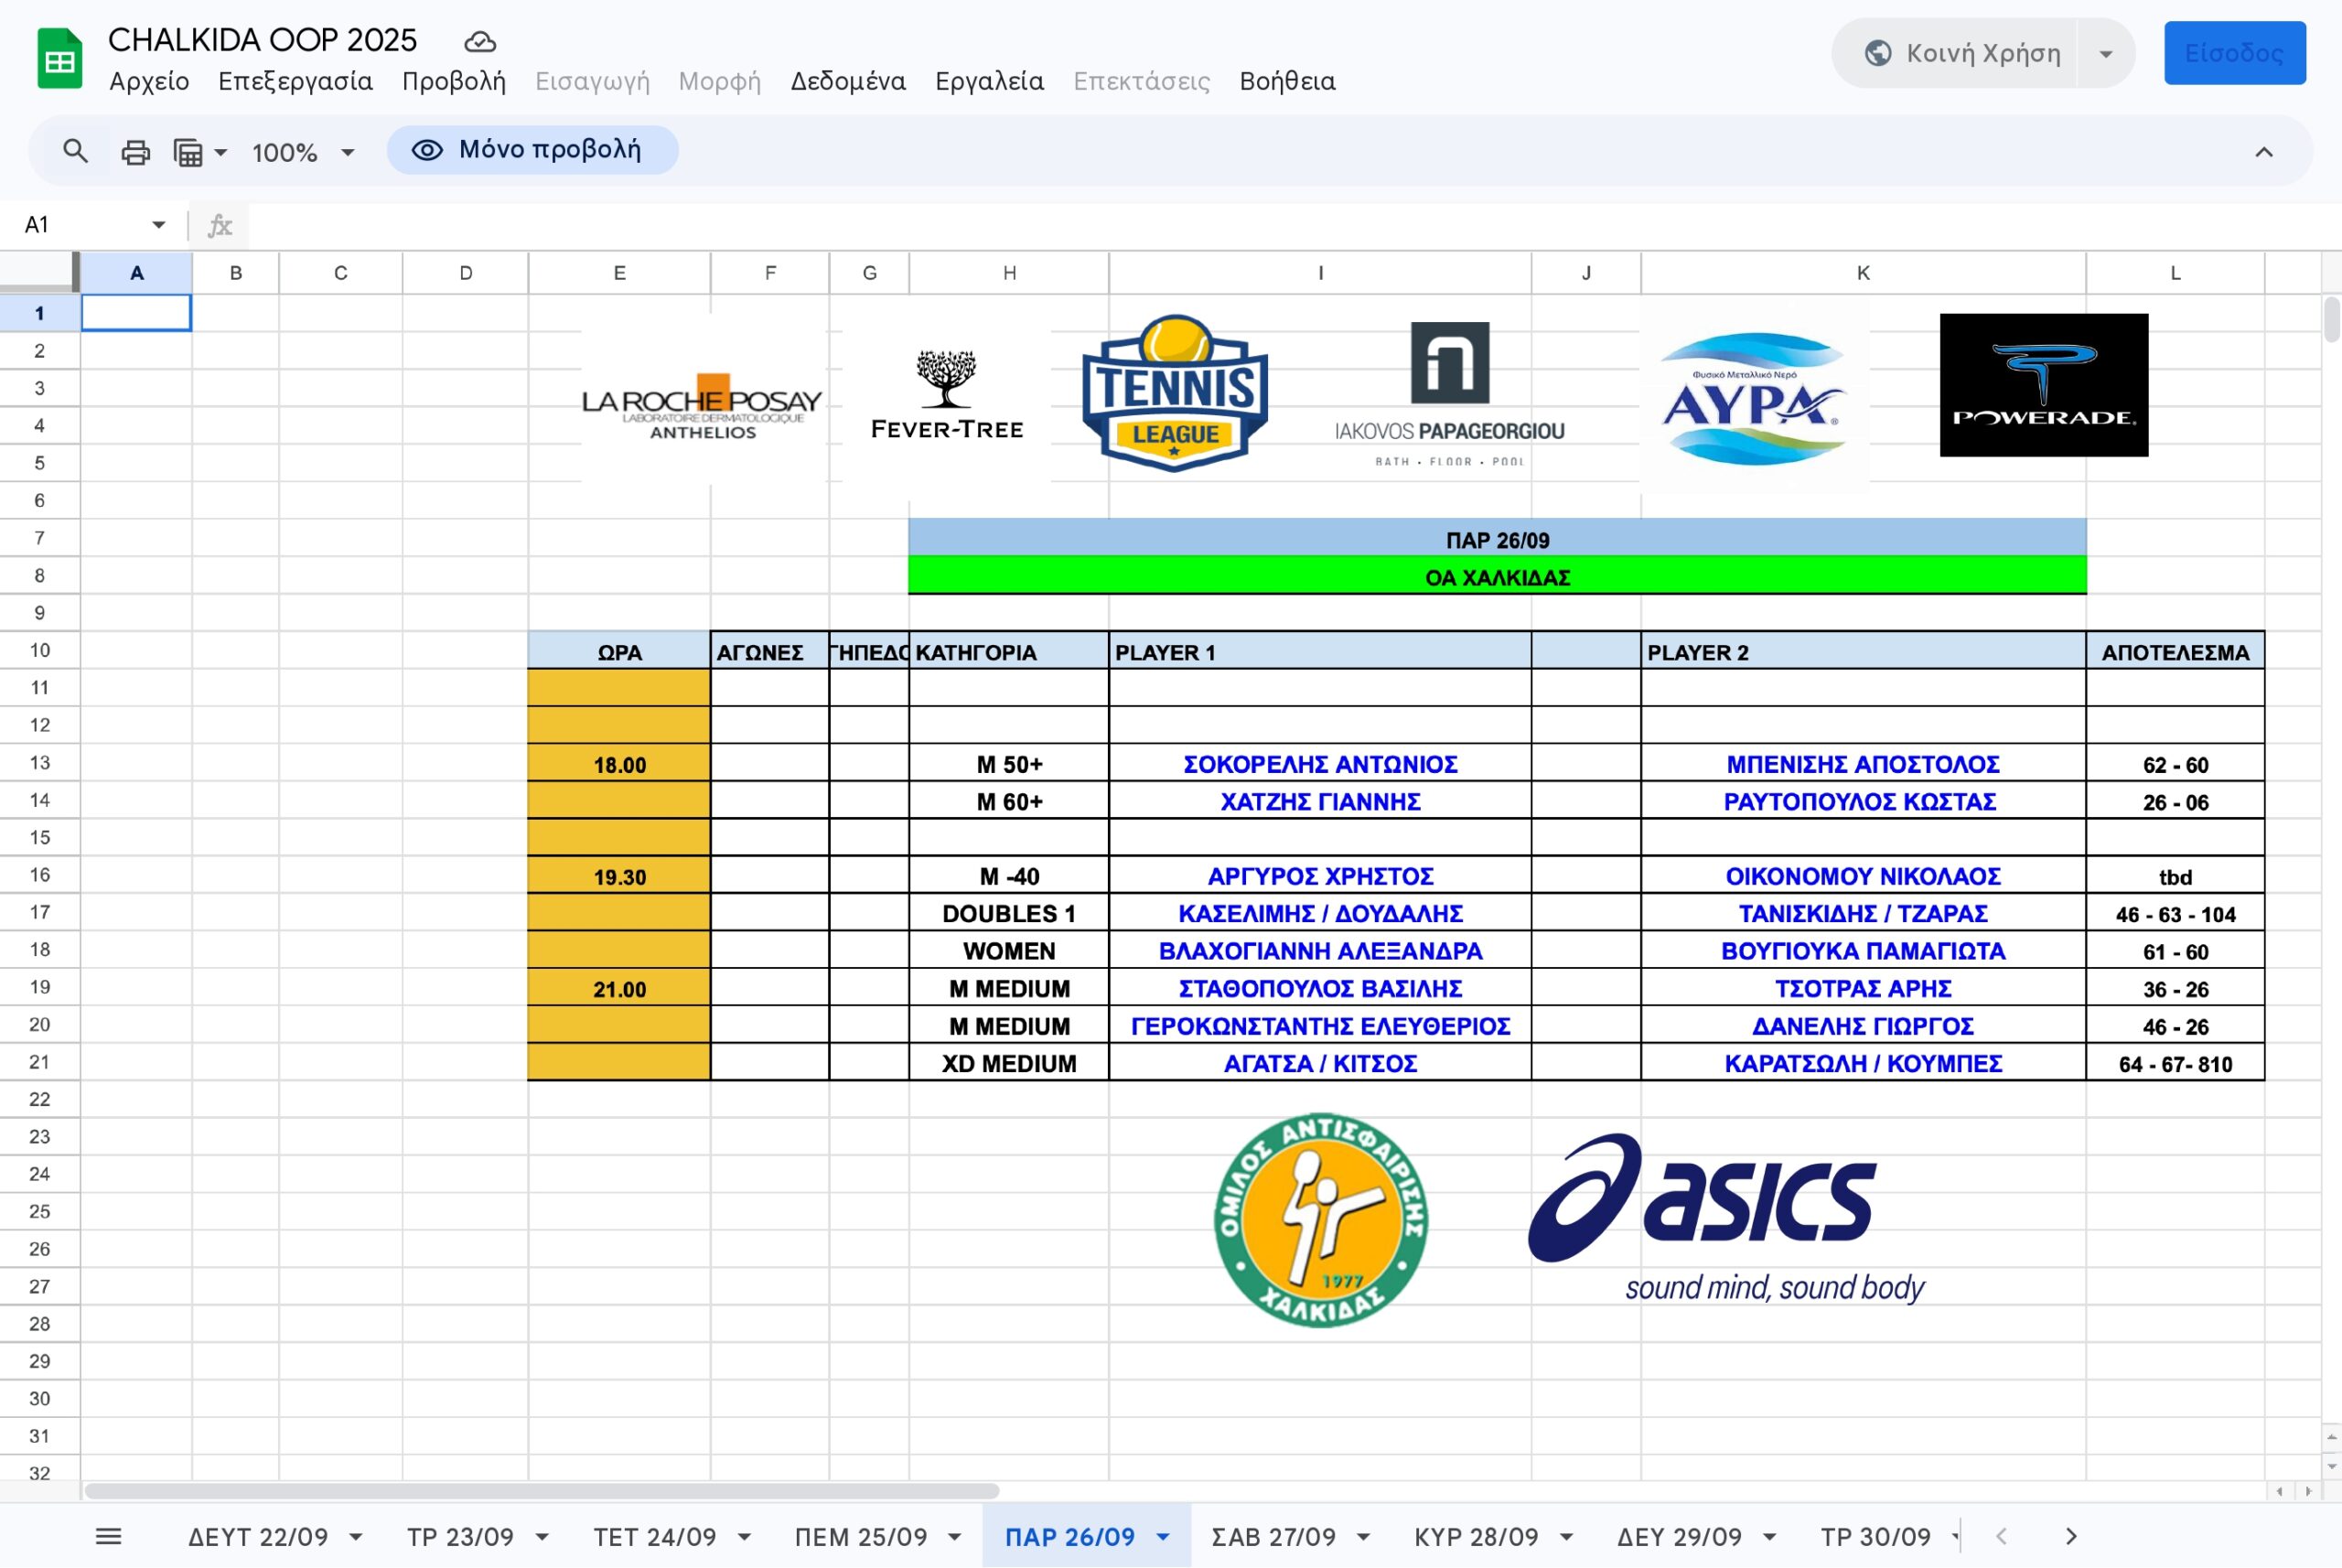The width and height of the screenshot is (2342, 1568).
Task: Click the search magnifier icon in toolbar
Action: coord(75,151)
